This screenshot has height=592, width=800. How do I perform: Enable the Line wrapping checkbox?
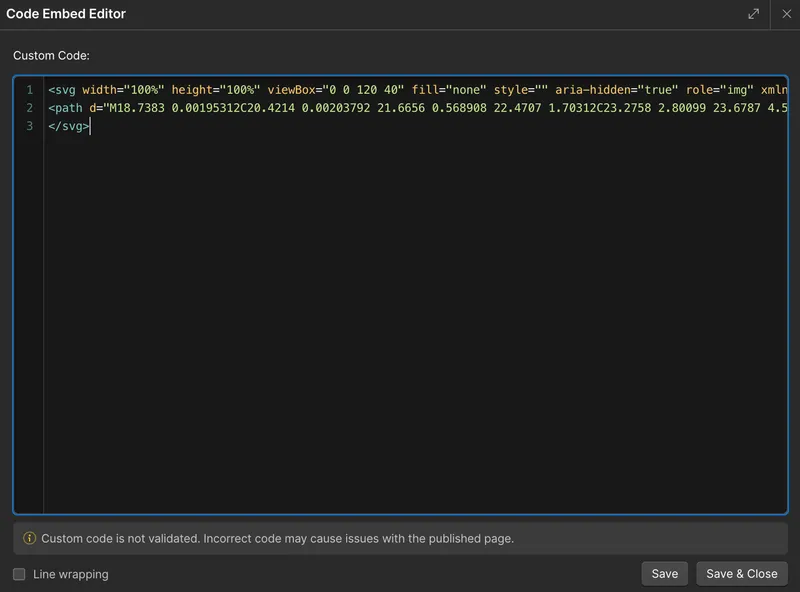coord(17,573)
